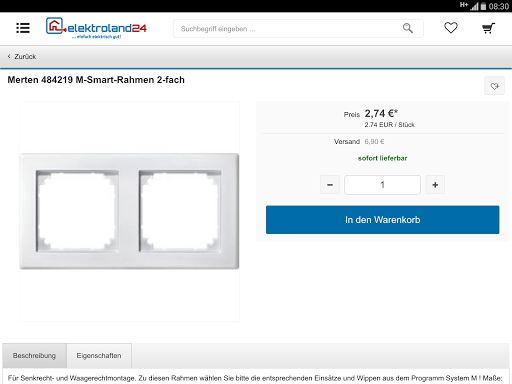
Task: Click the M-Smart-Rahmen product image
Action: tap(129, 211)
